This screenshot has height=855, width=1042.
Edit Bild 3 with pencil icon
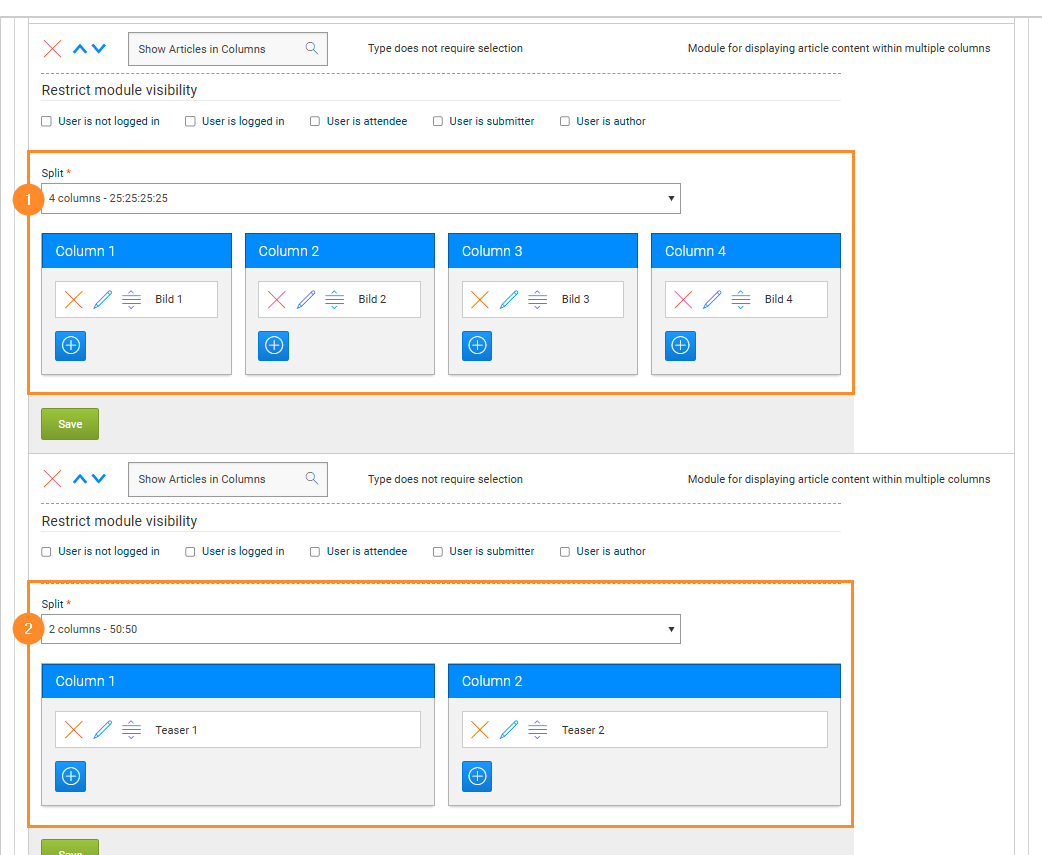point(509,300)
